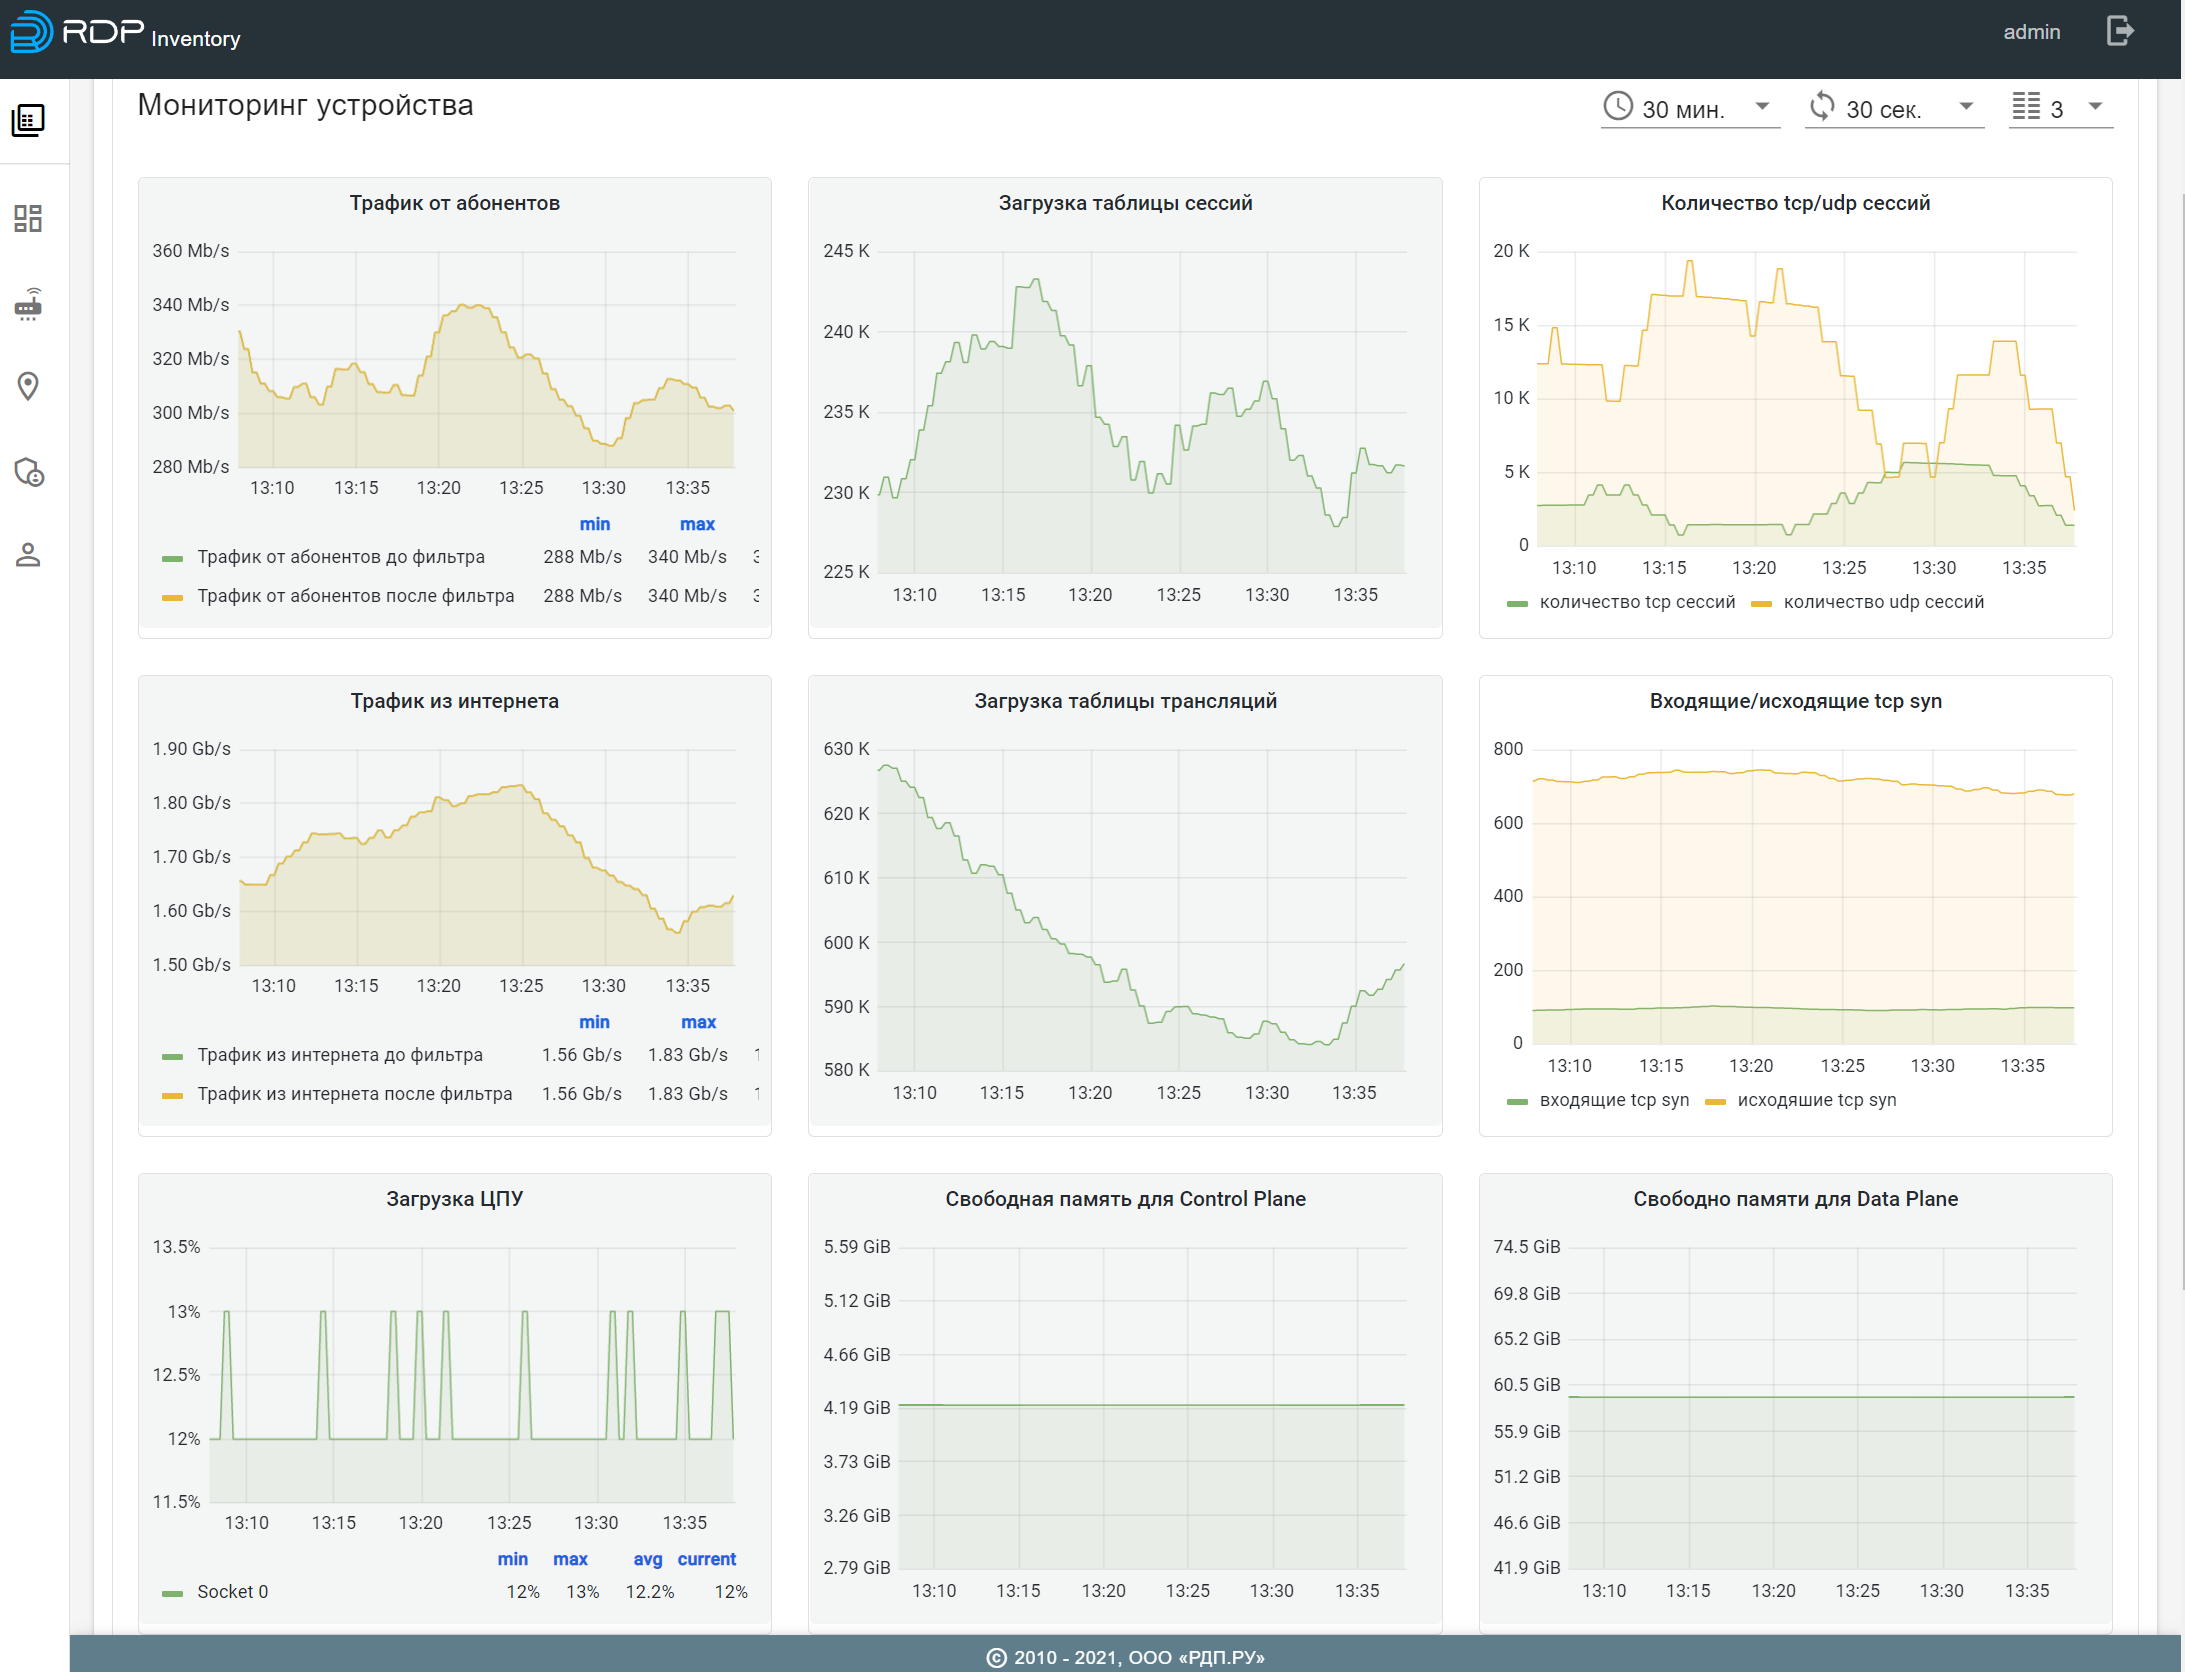Click the ЦПУ legend avg value 12.2%
Viewport: 2185px width, 1672px height.
click(x=650, y=1592)
